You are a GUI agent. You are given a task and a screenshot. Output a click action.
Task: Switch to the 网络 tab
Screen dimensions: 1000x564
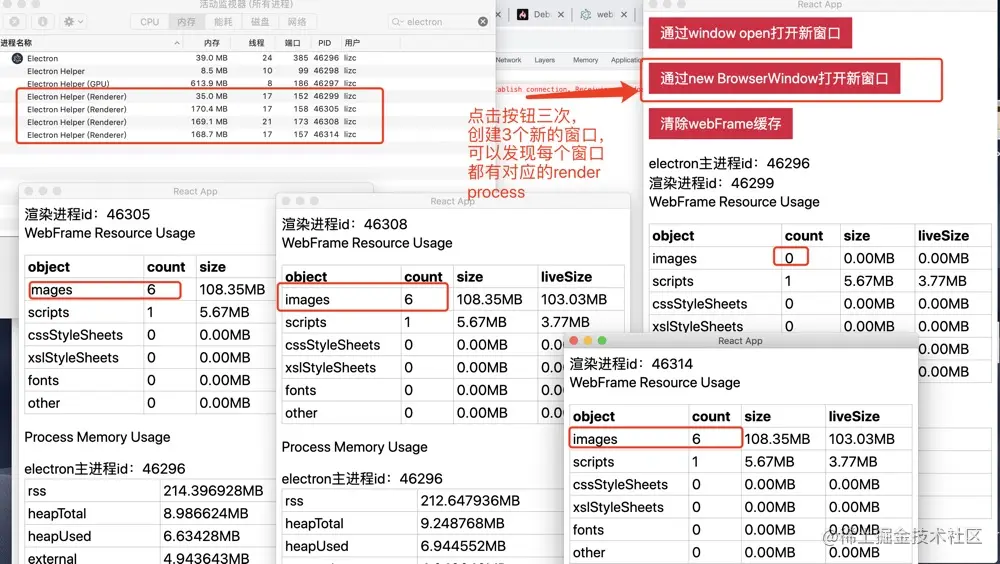coord(297,22)
